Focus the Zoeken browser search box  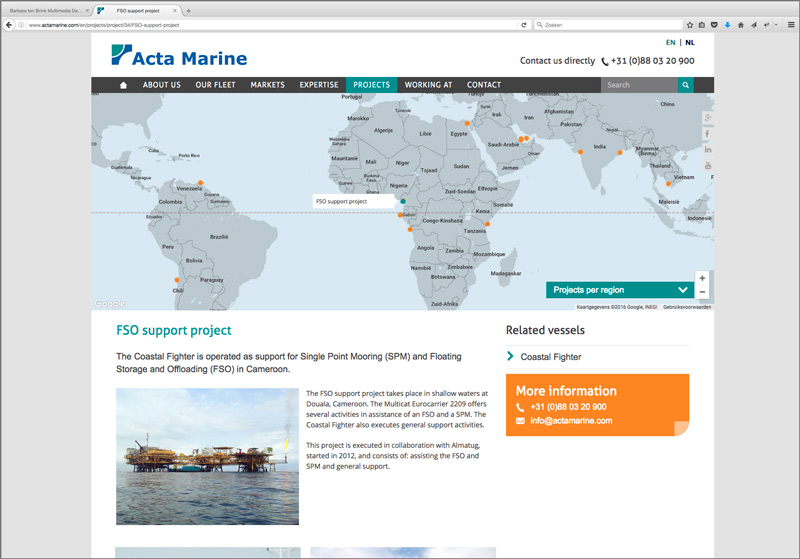coord(608,24)
